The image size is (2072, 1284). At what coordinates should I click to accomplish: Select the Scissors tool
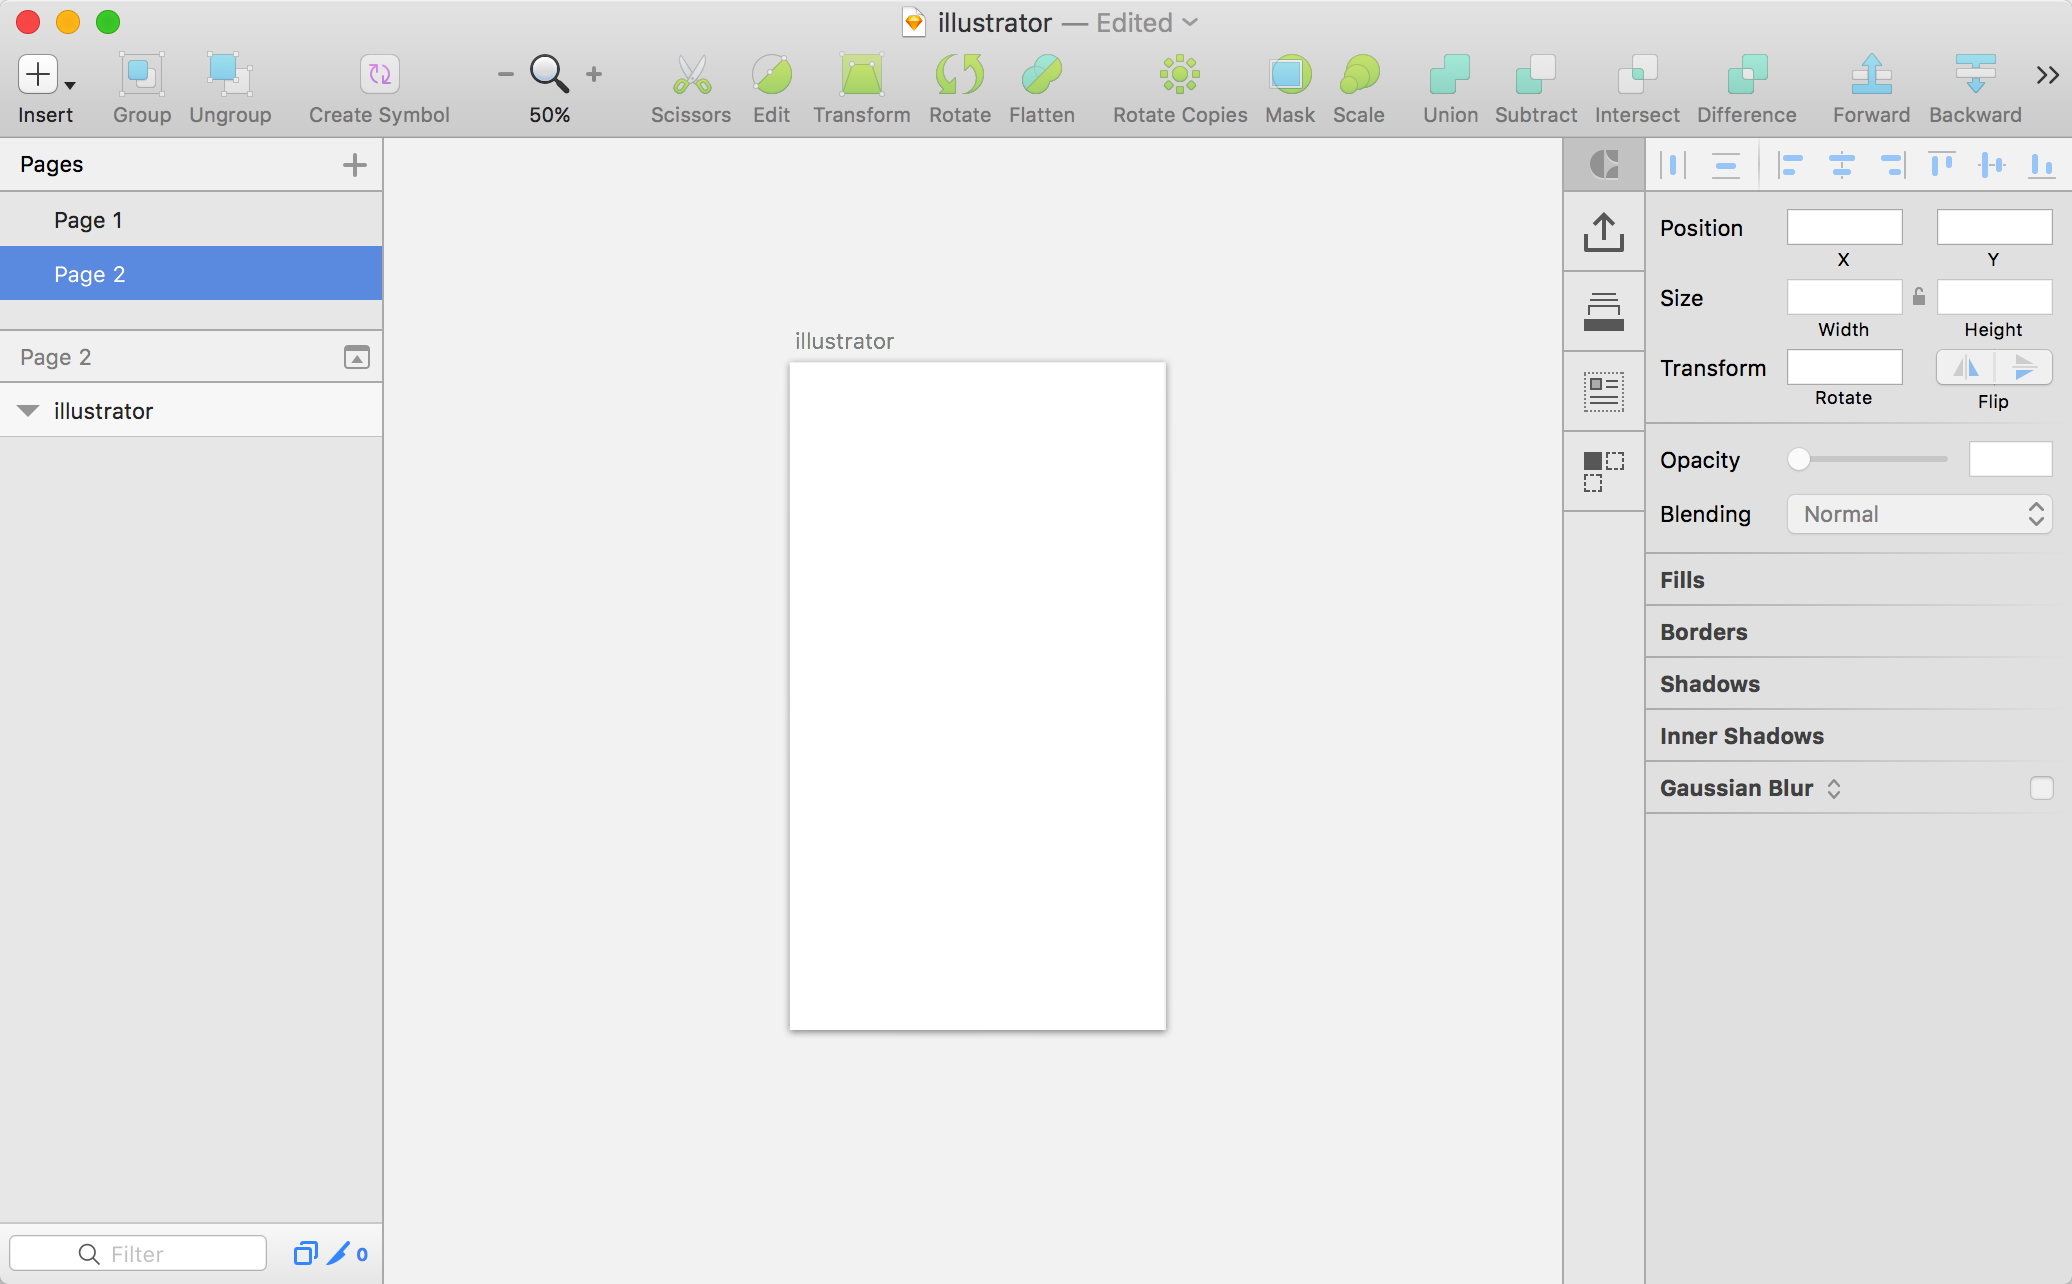click(x=691, y=75)
